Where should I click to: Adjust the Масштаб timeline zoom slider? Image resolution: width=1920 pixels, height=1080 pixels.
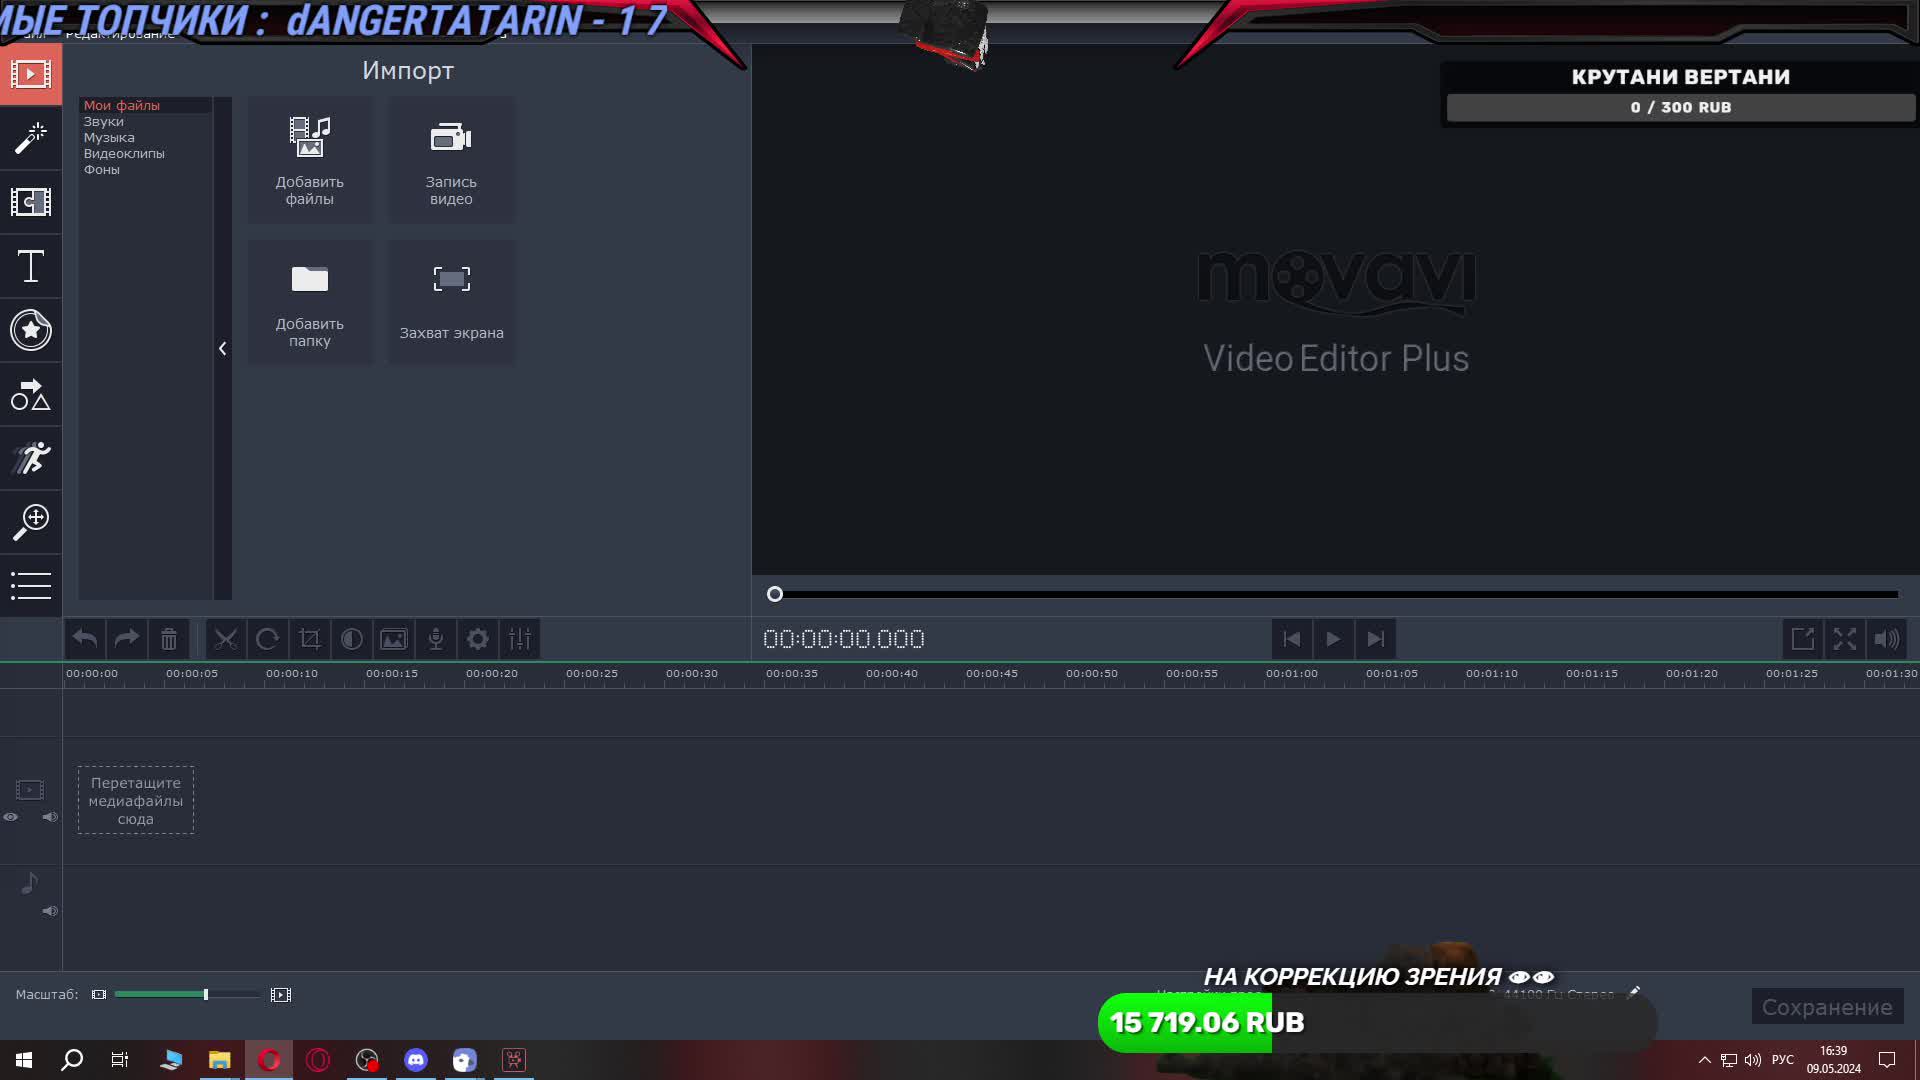click(205, 994)
